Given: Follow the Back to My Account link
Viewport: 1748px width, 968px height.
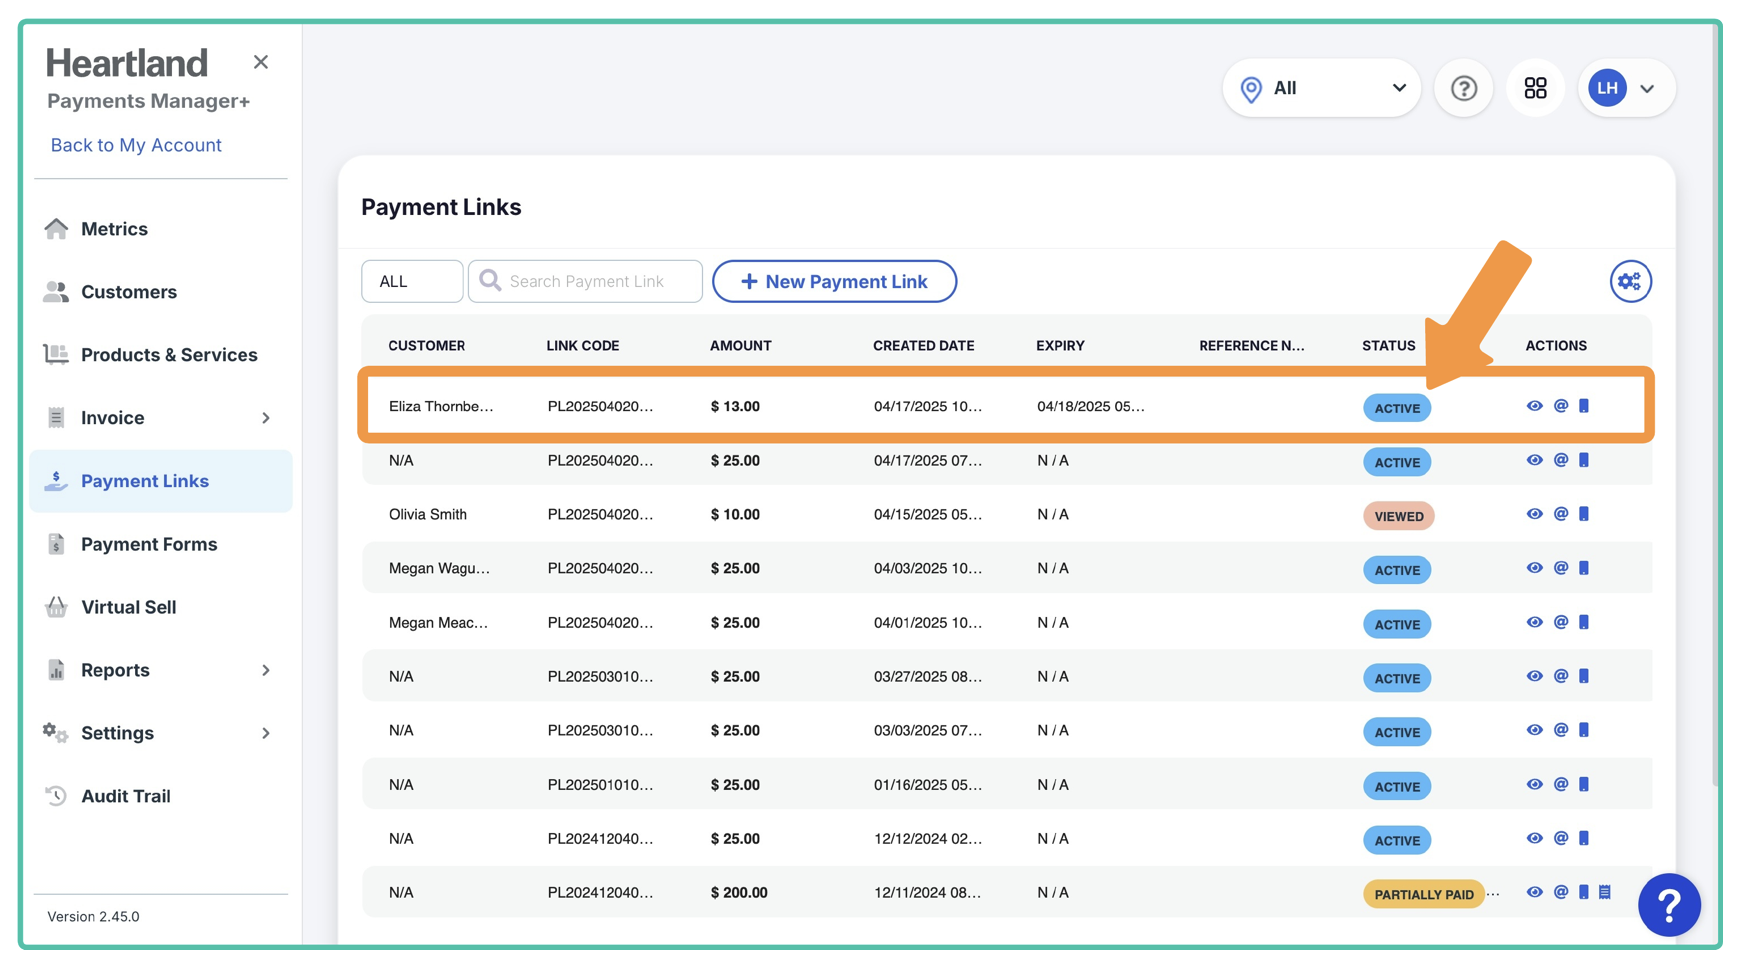Looking at the screenshot, I should tap(136, 145).
